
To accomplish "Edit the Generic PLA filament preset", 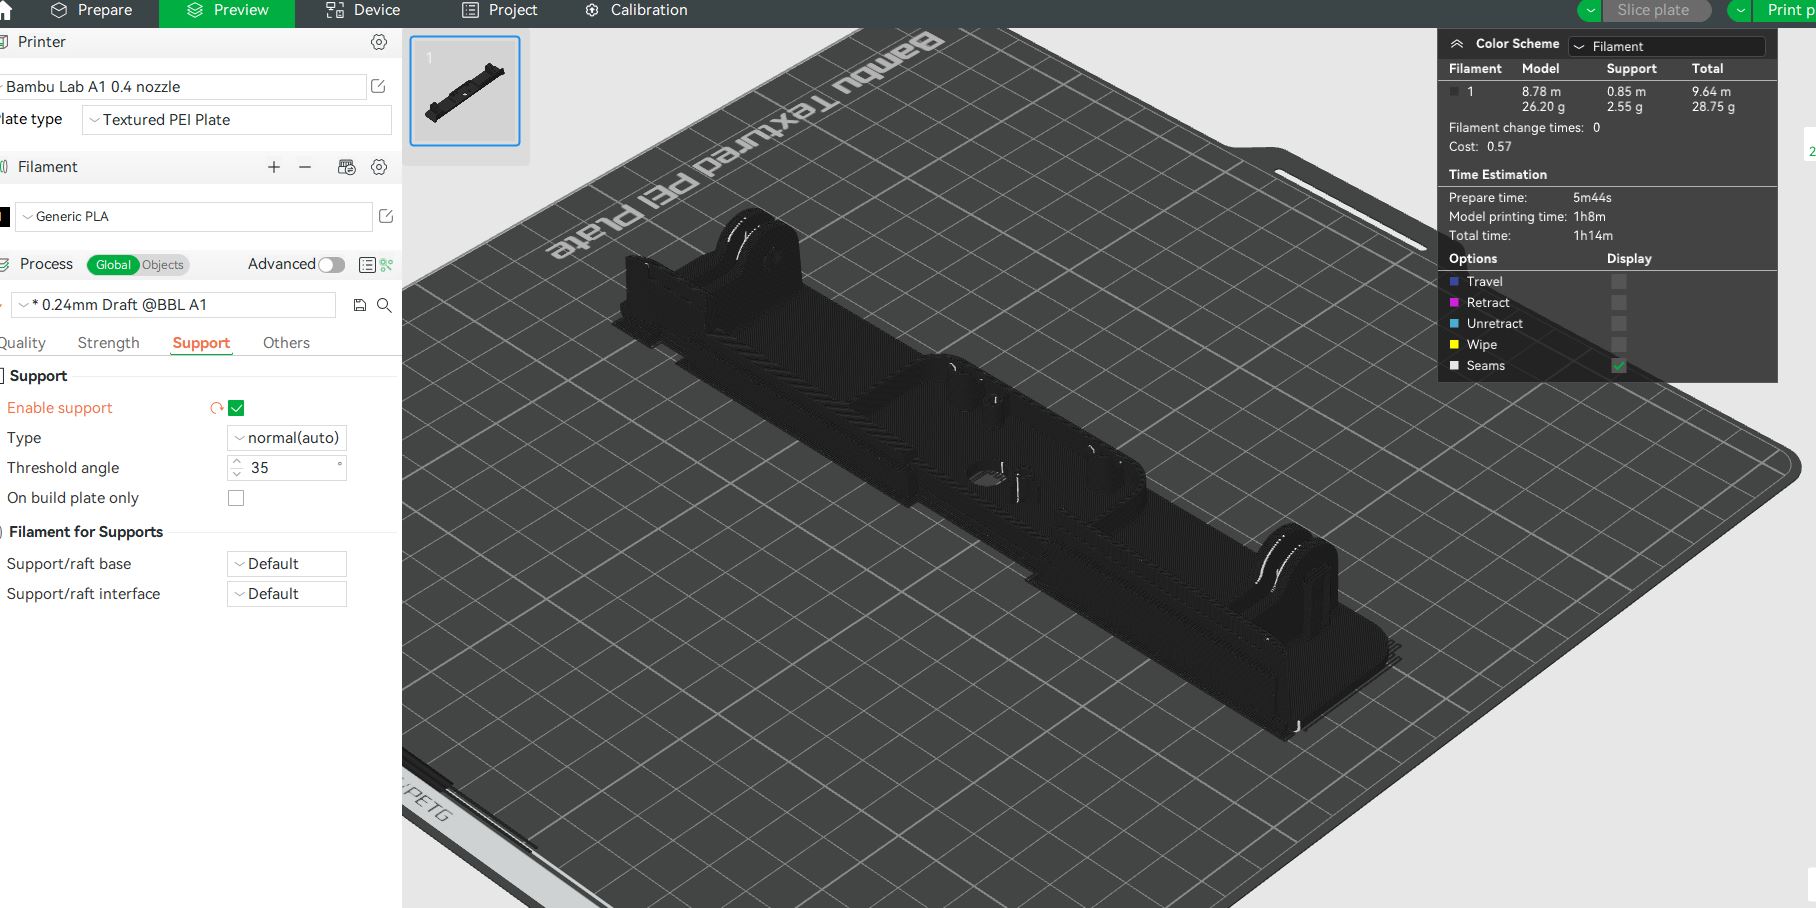I will pyautogui.click(x=386, y=216).
